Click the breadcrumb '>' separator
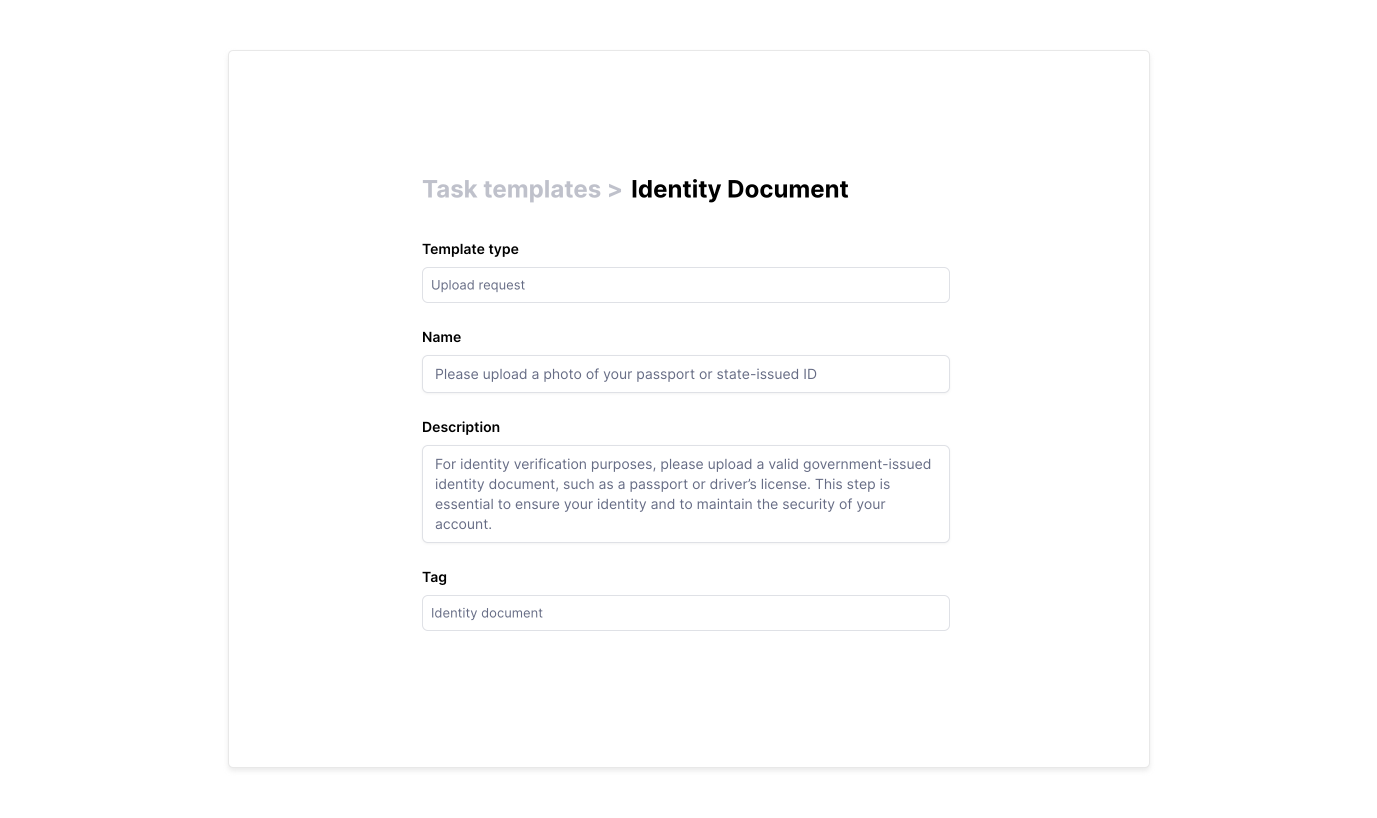 [614, 190]
